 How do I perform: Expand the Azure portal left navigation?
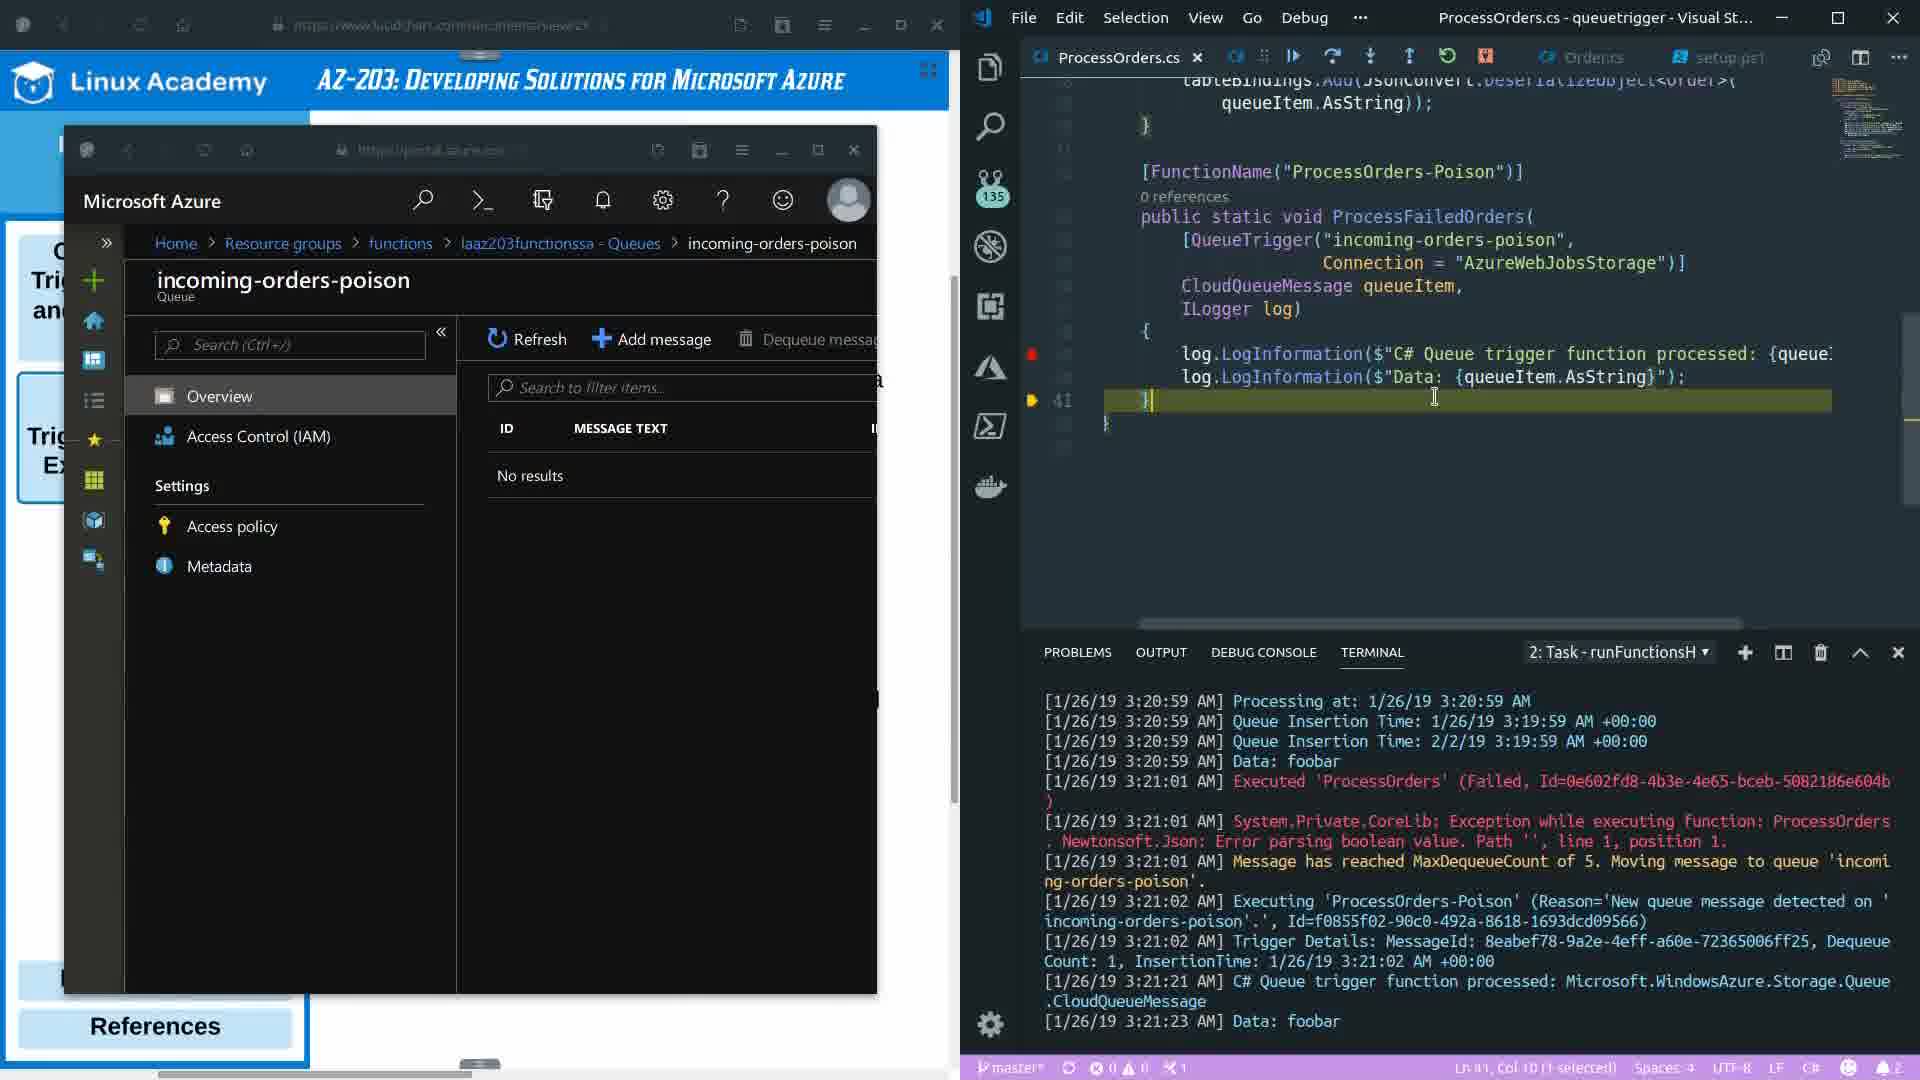[106, 243]
